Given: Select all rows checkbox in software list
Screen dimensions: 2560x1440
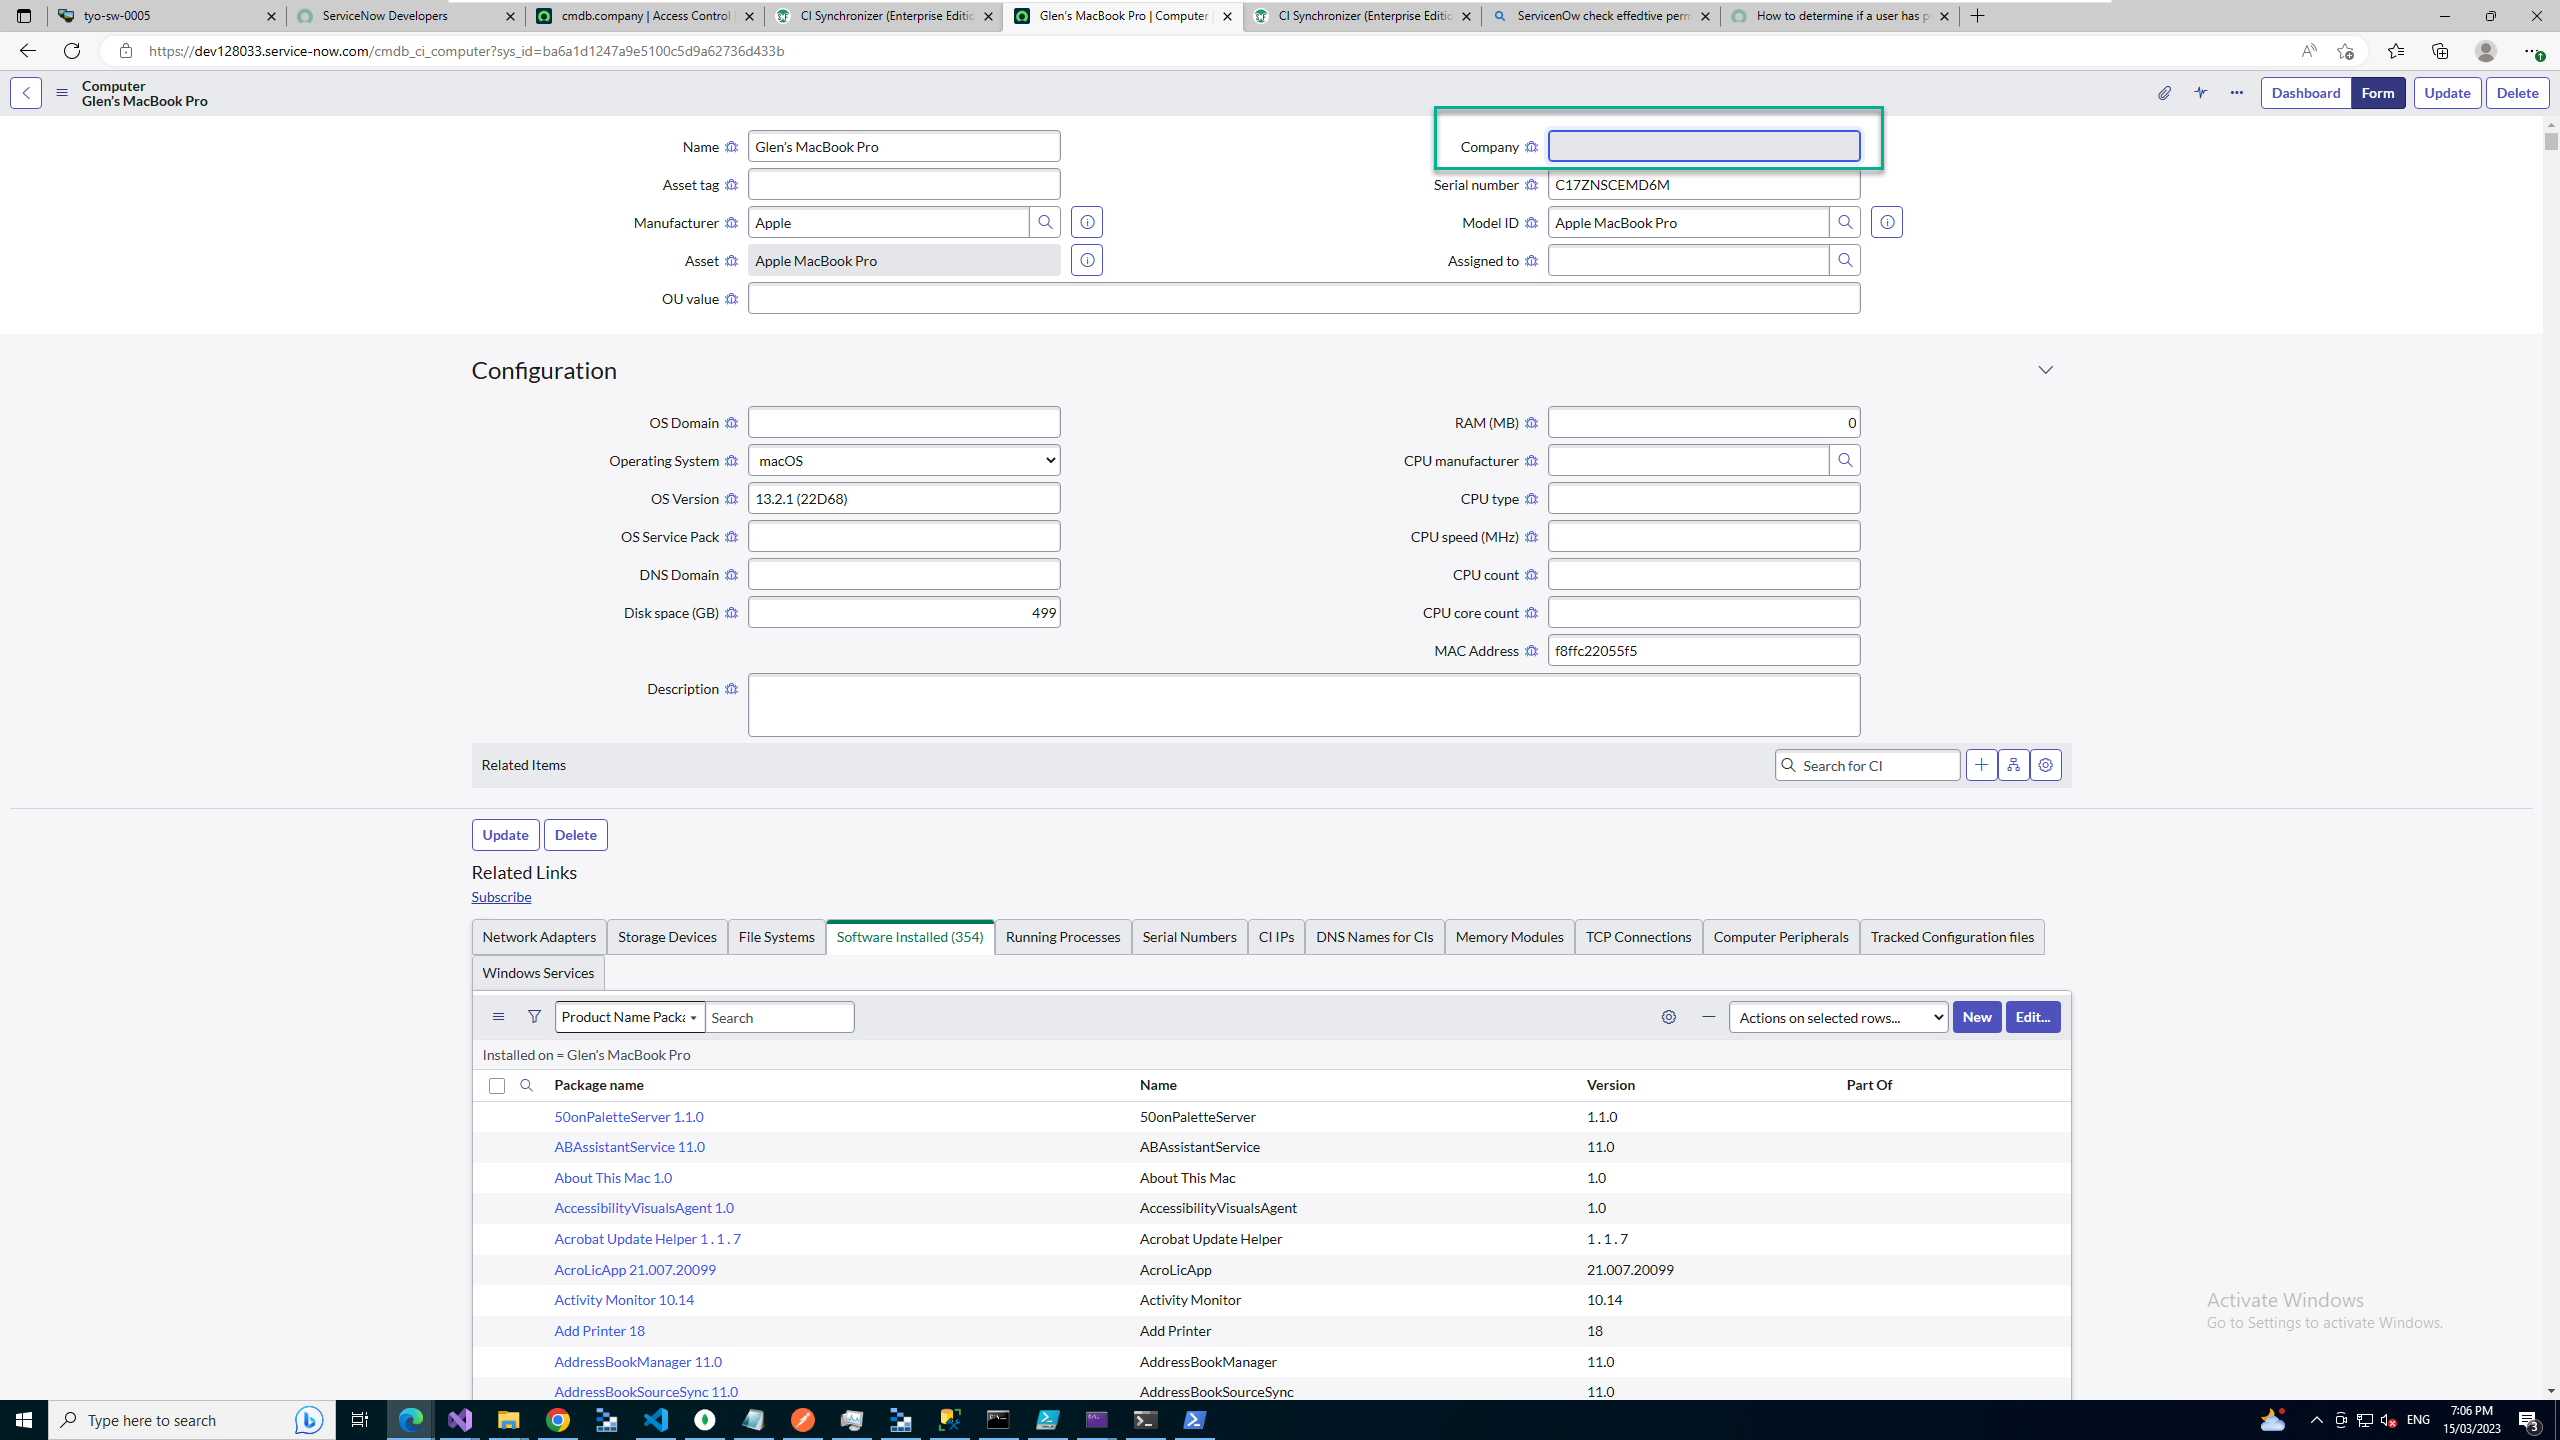Looking at the screenshot, I should tap(497, 1086).
